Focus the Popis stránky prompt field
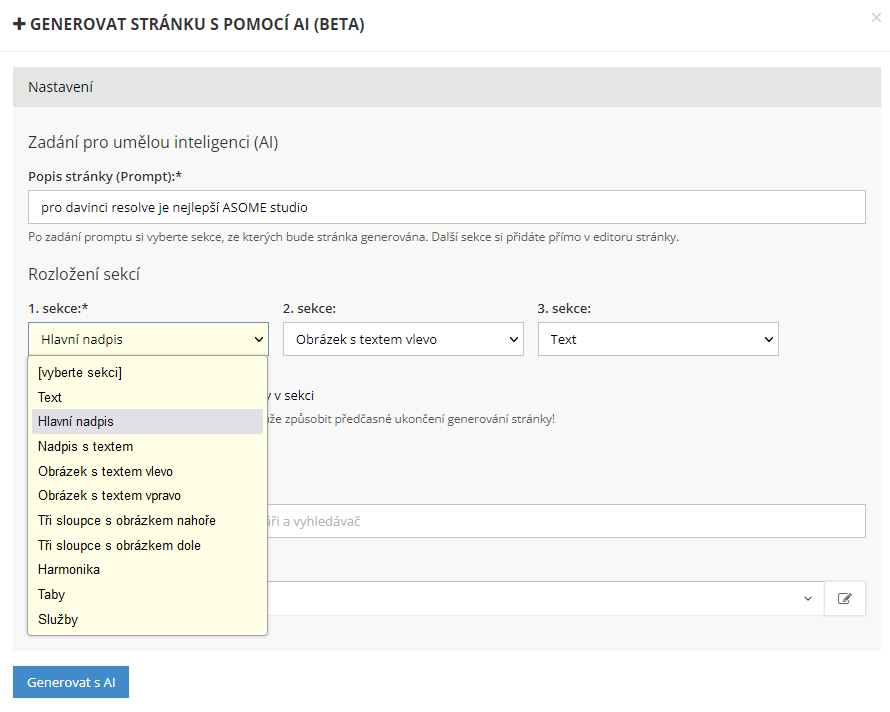Image resolution: width=890 pixels, height=712 pixels. point(446,208)
